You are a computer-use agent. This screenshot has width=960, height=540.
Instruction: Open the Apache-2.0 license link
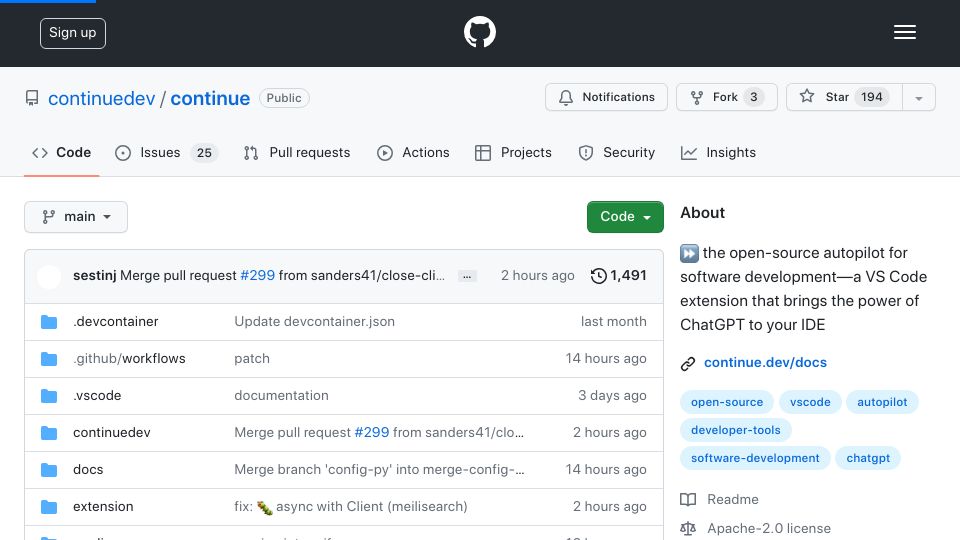769,528
